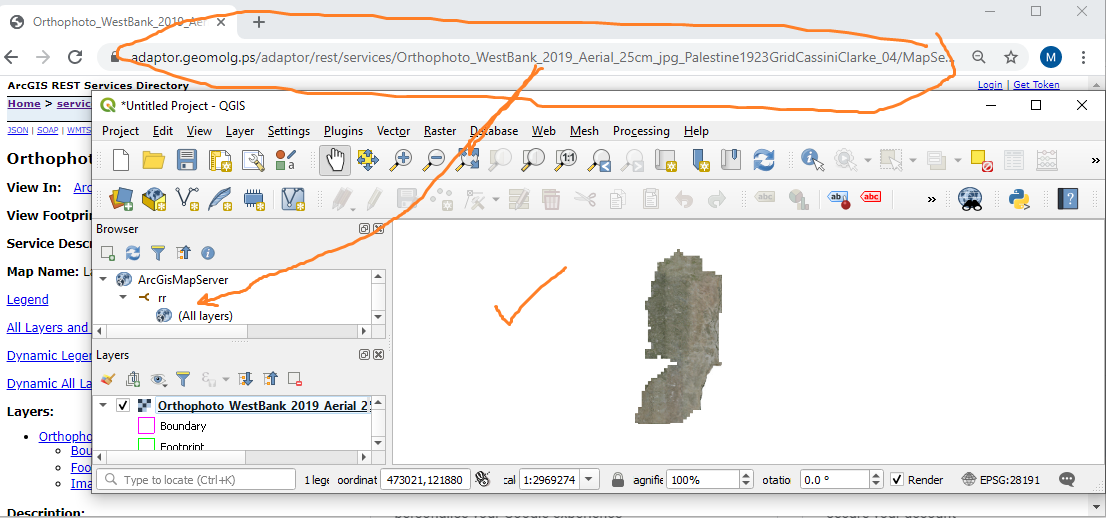
Task: Click Add Group icon in Layers panel
Action: [x=133, y=380]
